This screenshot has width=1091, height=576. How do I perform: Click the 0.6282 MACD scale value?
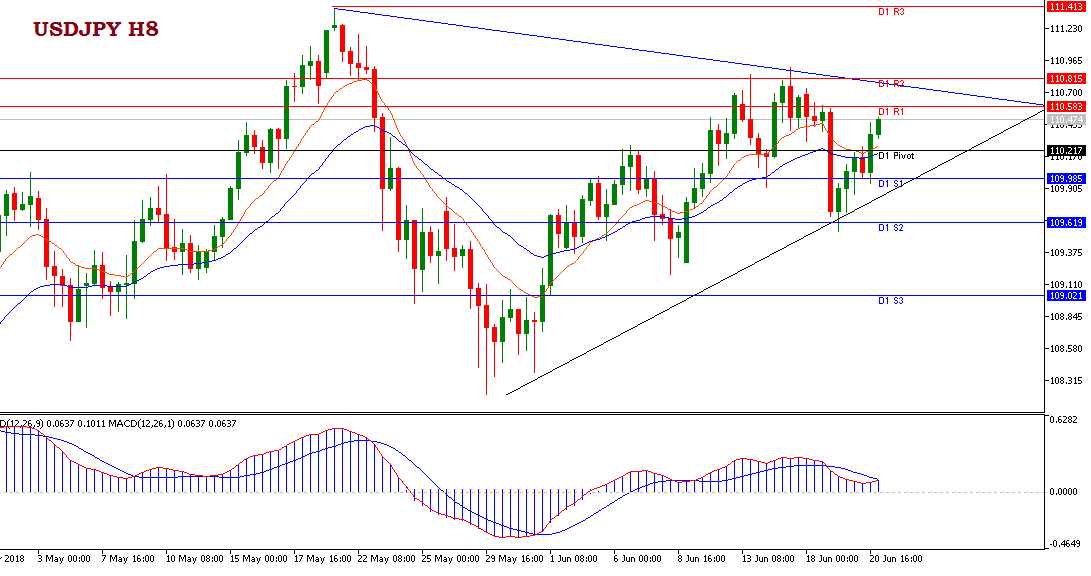coord(1064,419)
